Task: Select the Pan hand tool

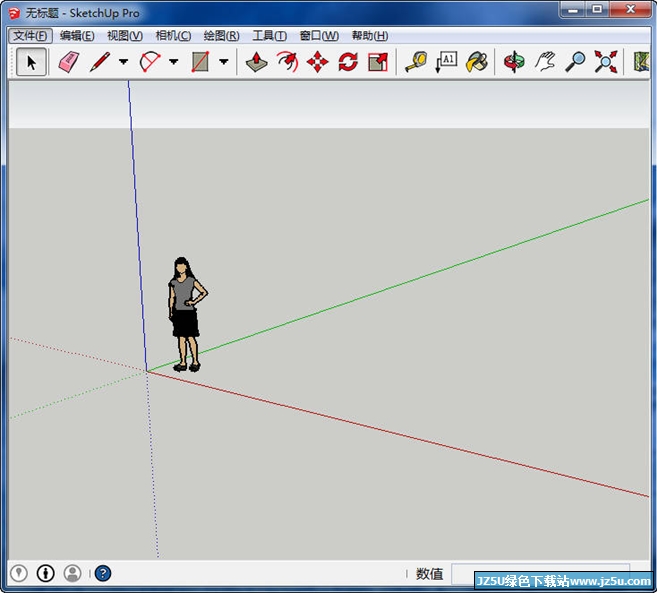Action: click(x=545, y=62)
